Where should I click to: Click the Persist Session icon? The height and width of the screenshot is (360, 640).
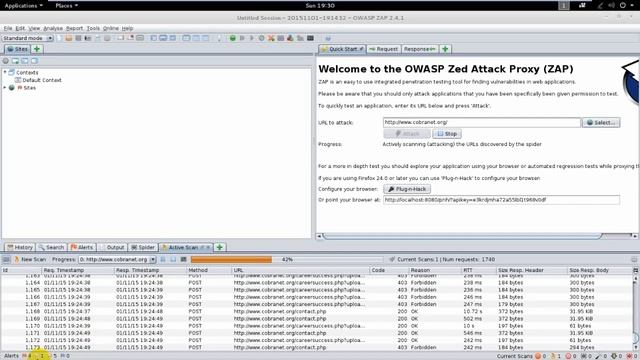click(78, 38)
